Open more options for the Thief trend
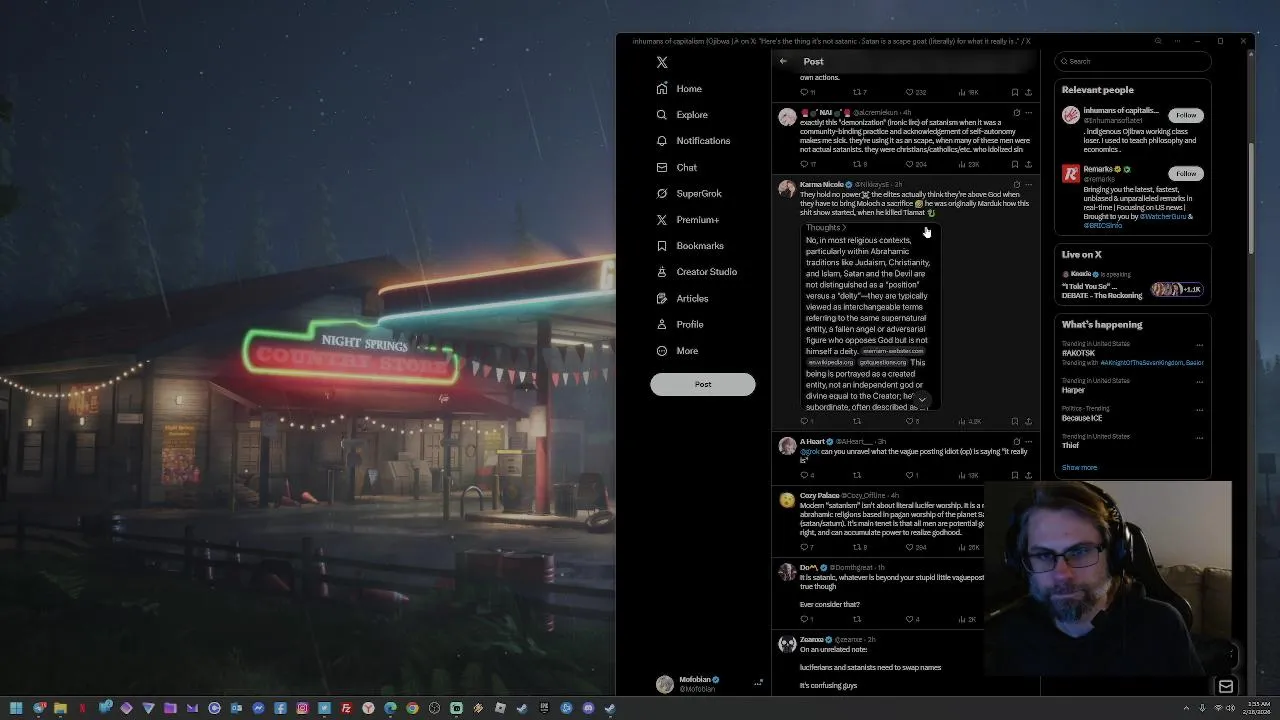Viewport: 1280px width, 720px height. 1199,437
